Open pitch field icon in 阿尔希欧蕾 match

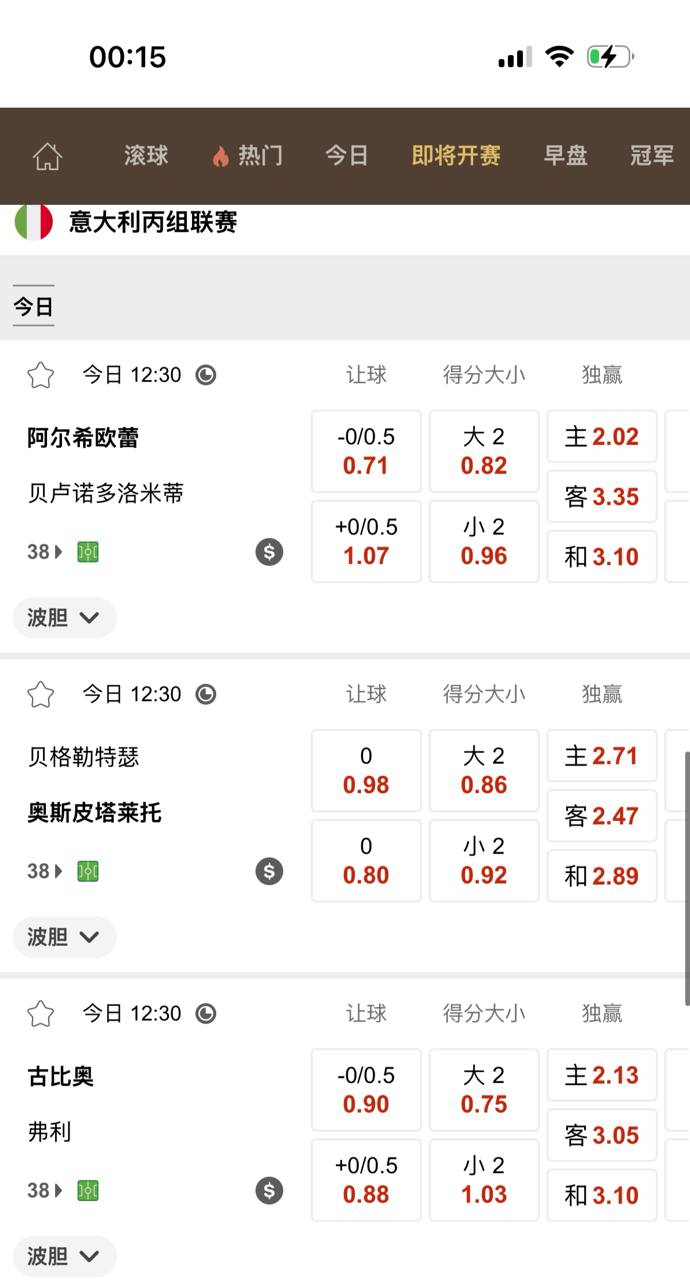pyautogui.click(x=88, y=552)
